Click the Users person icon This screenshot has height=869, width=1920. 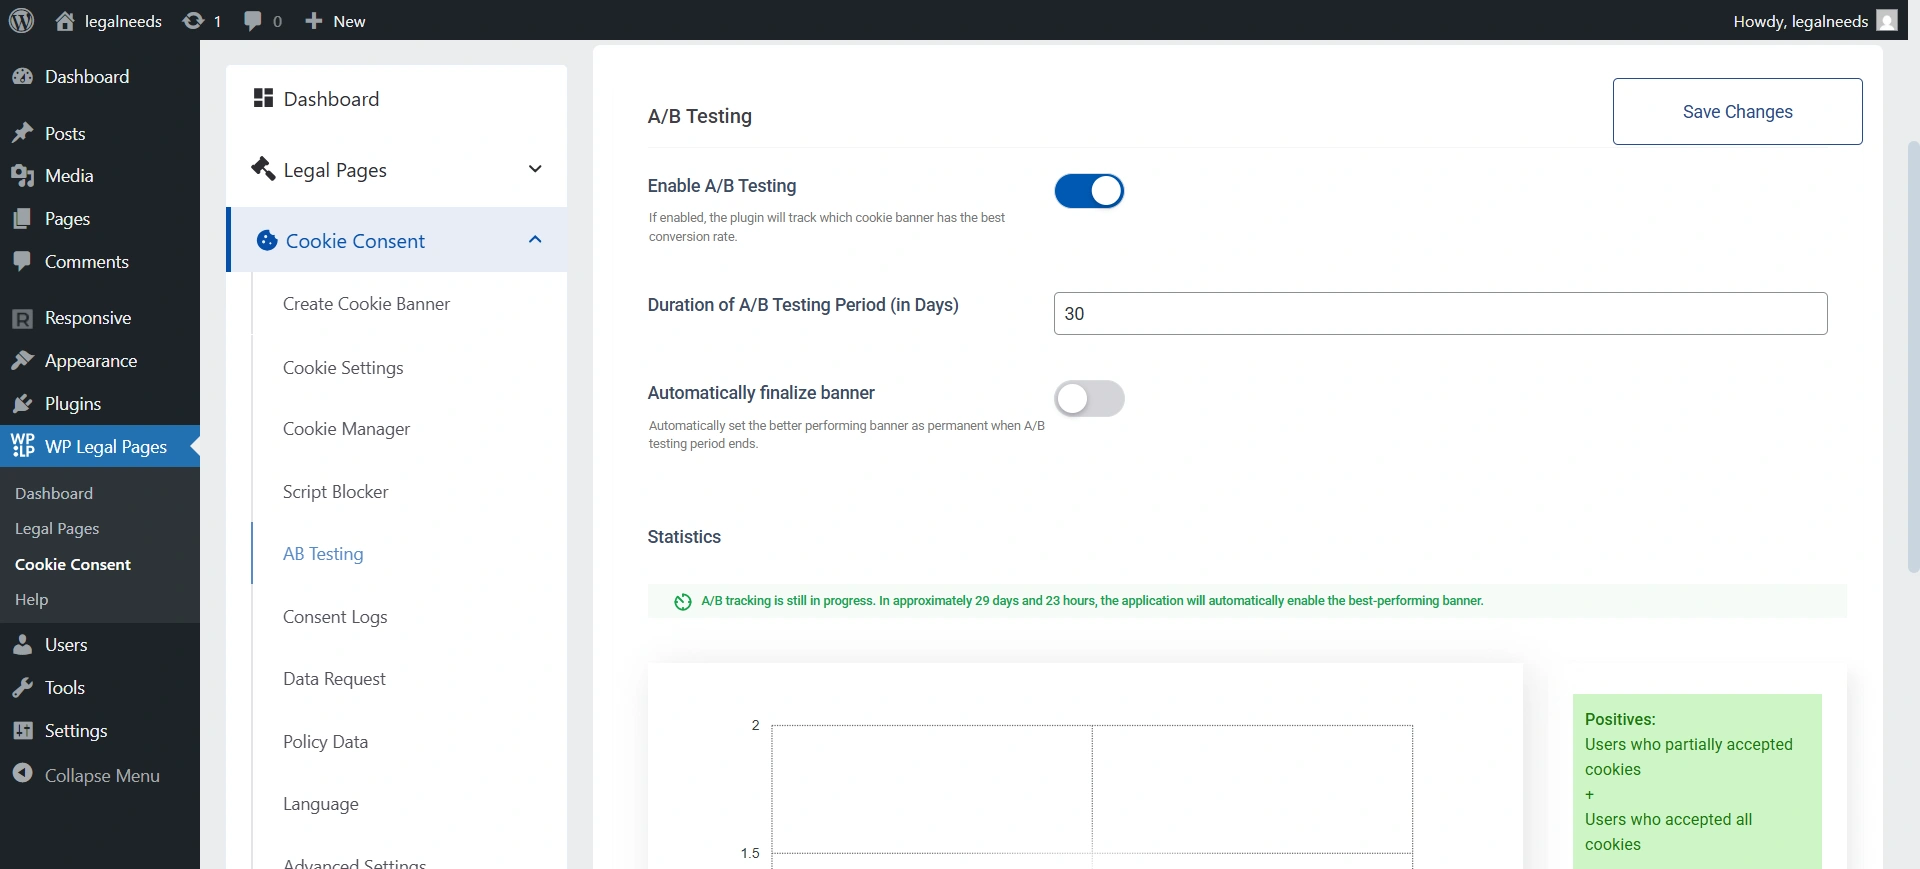coord(22,645)
